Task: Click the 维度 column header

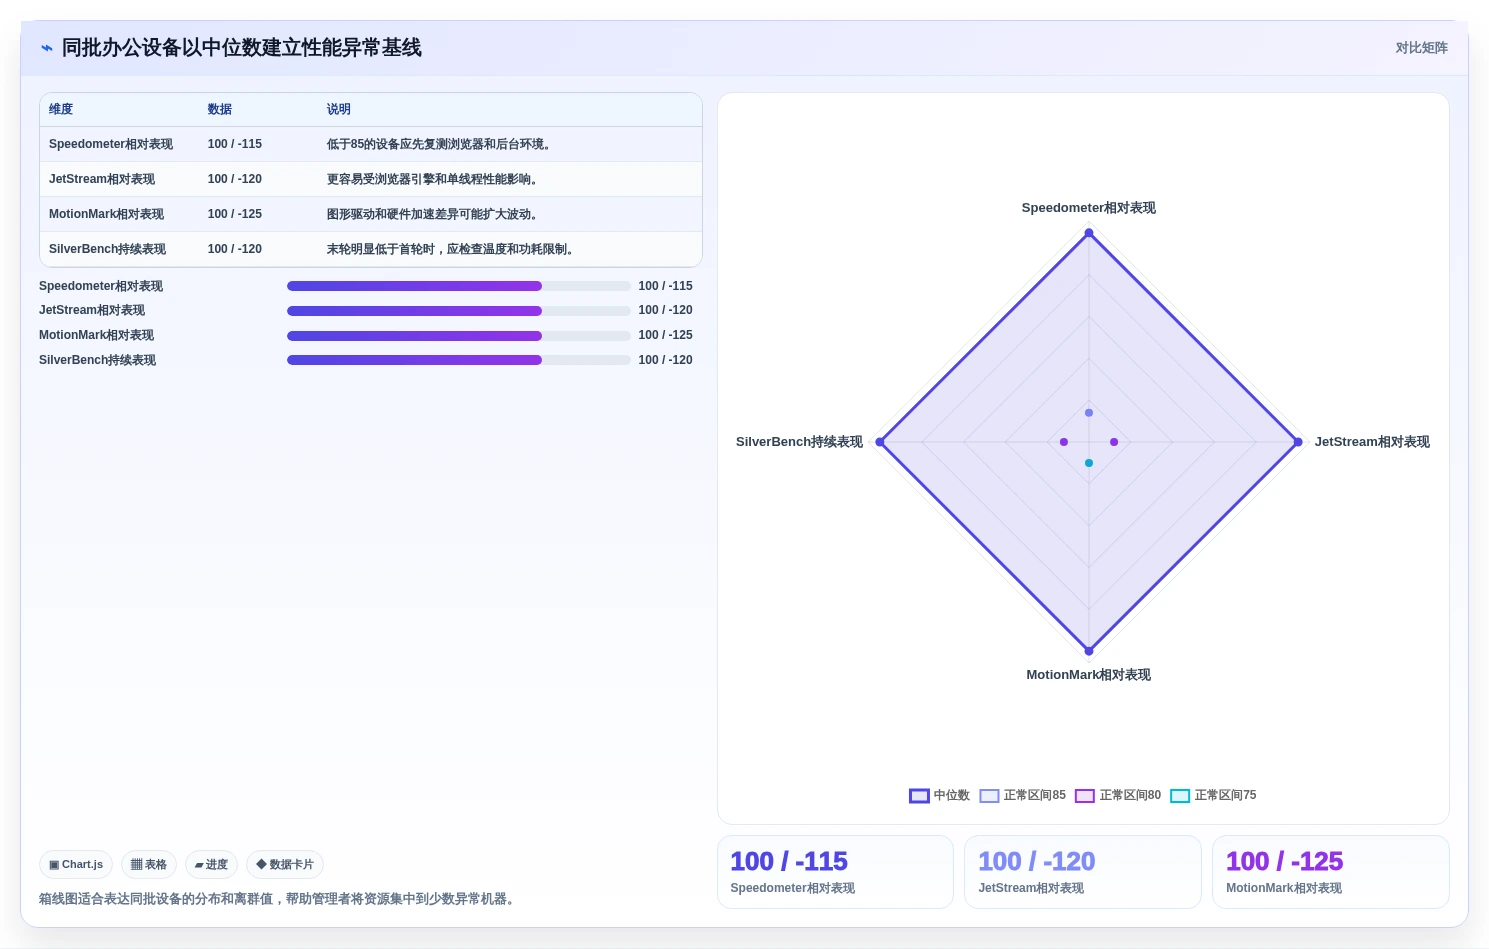Action: coord(61,109)
